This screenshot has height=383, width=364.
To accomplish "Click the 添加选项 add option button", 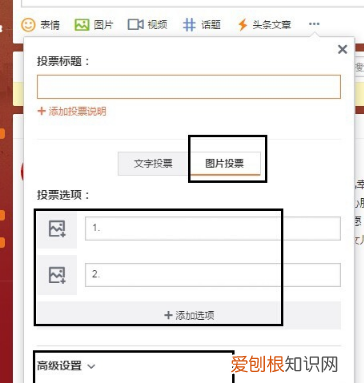I will [x=189, y=315].
